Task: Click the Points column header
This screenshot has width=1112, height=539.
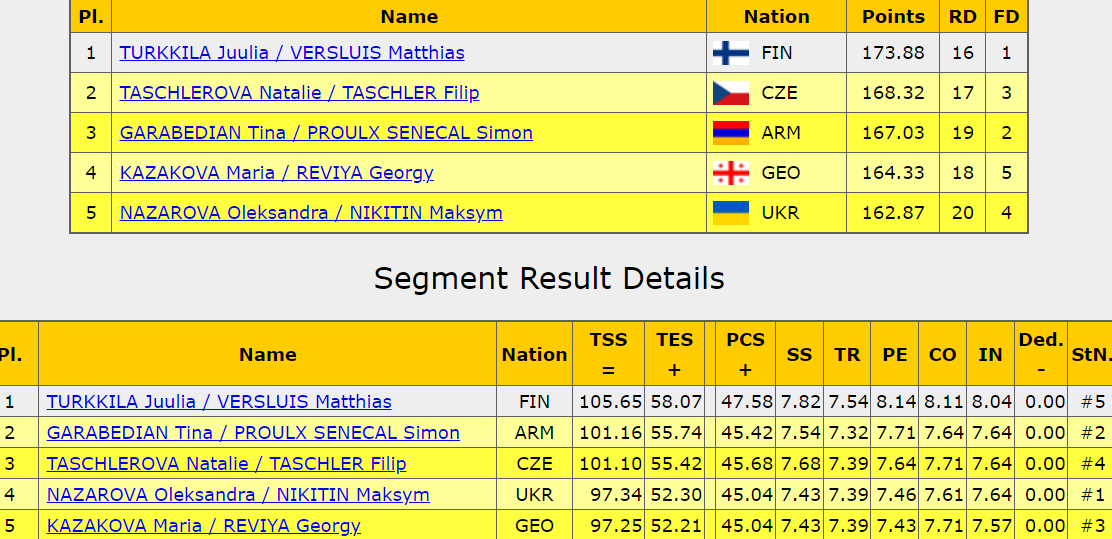Action: pyautogui.click(x=893, y=16)
